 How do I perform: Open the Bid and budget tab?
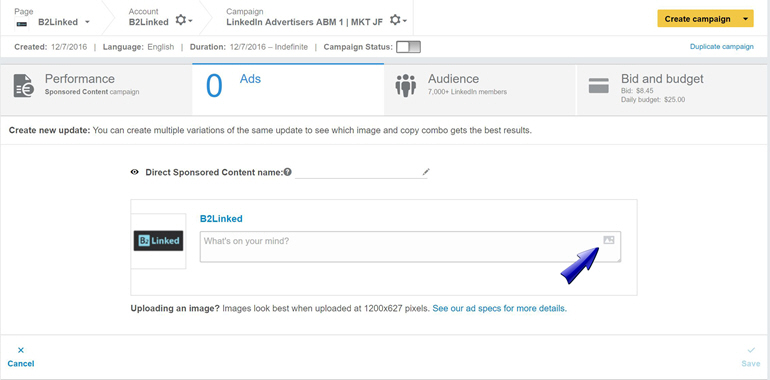[x=673, y=89]
